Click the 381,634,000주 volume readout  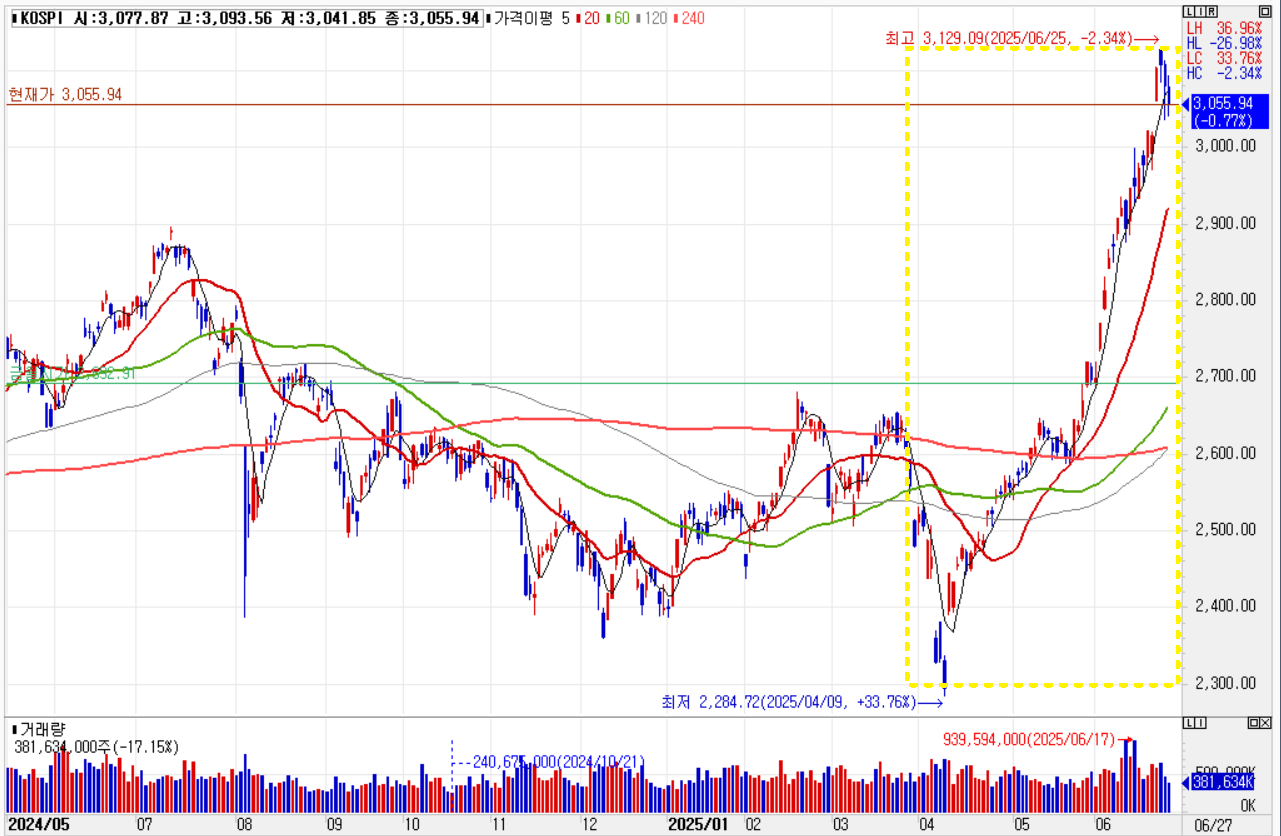point(96,746)
